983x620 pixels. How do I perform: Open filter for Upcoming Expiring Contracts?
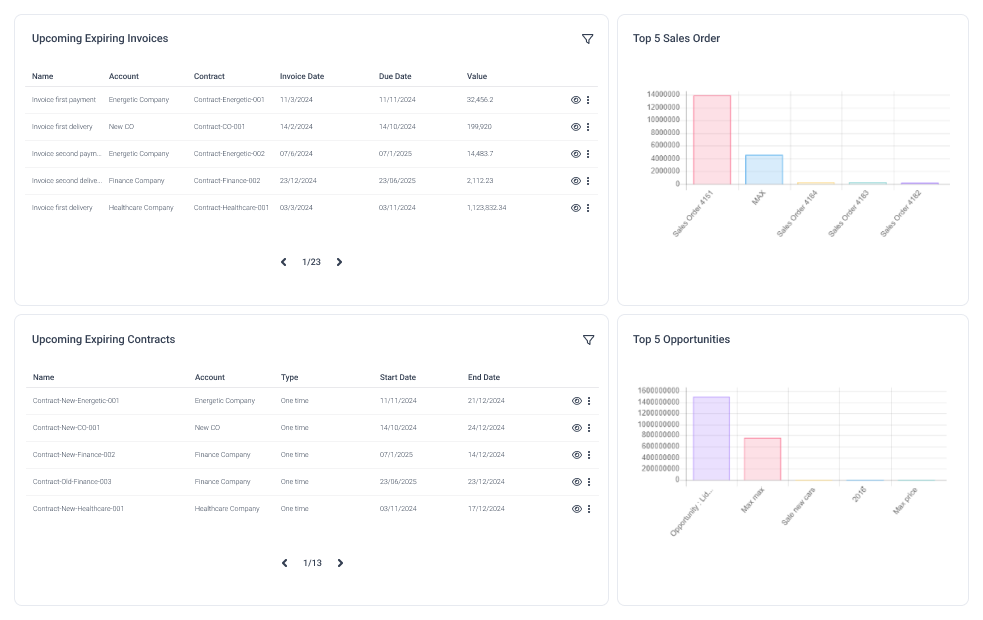(588, 340)
